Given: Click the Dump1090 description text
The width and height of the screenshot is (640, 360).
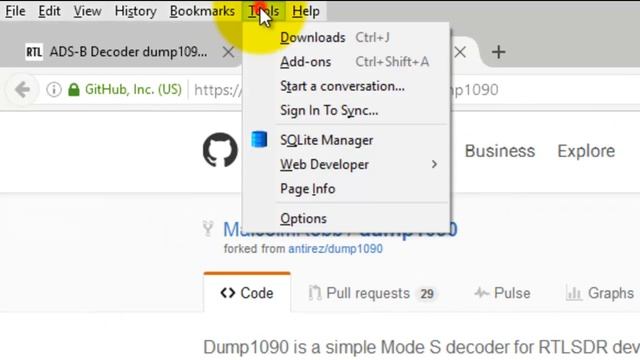Looking at the screenshot, I should [422, 347].
